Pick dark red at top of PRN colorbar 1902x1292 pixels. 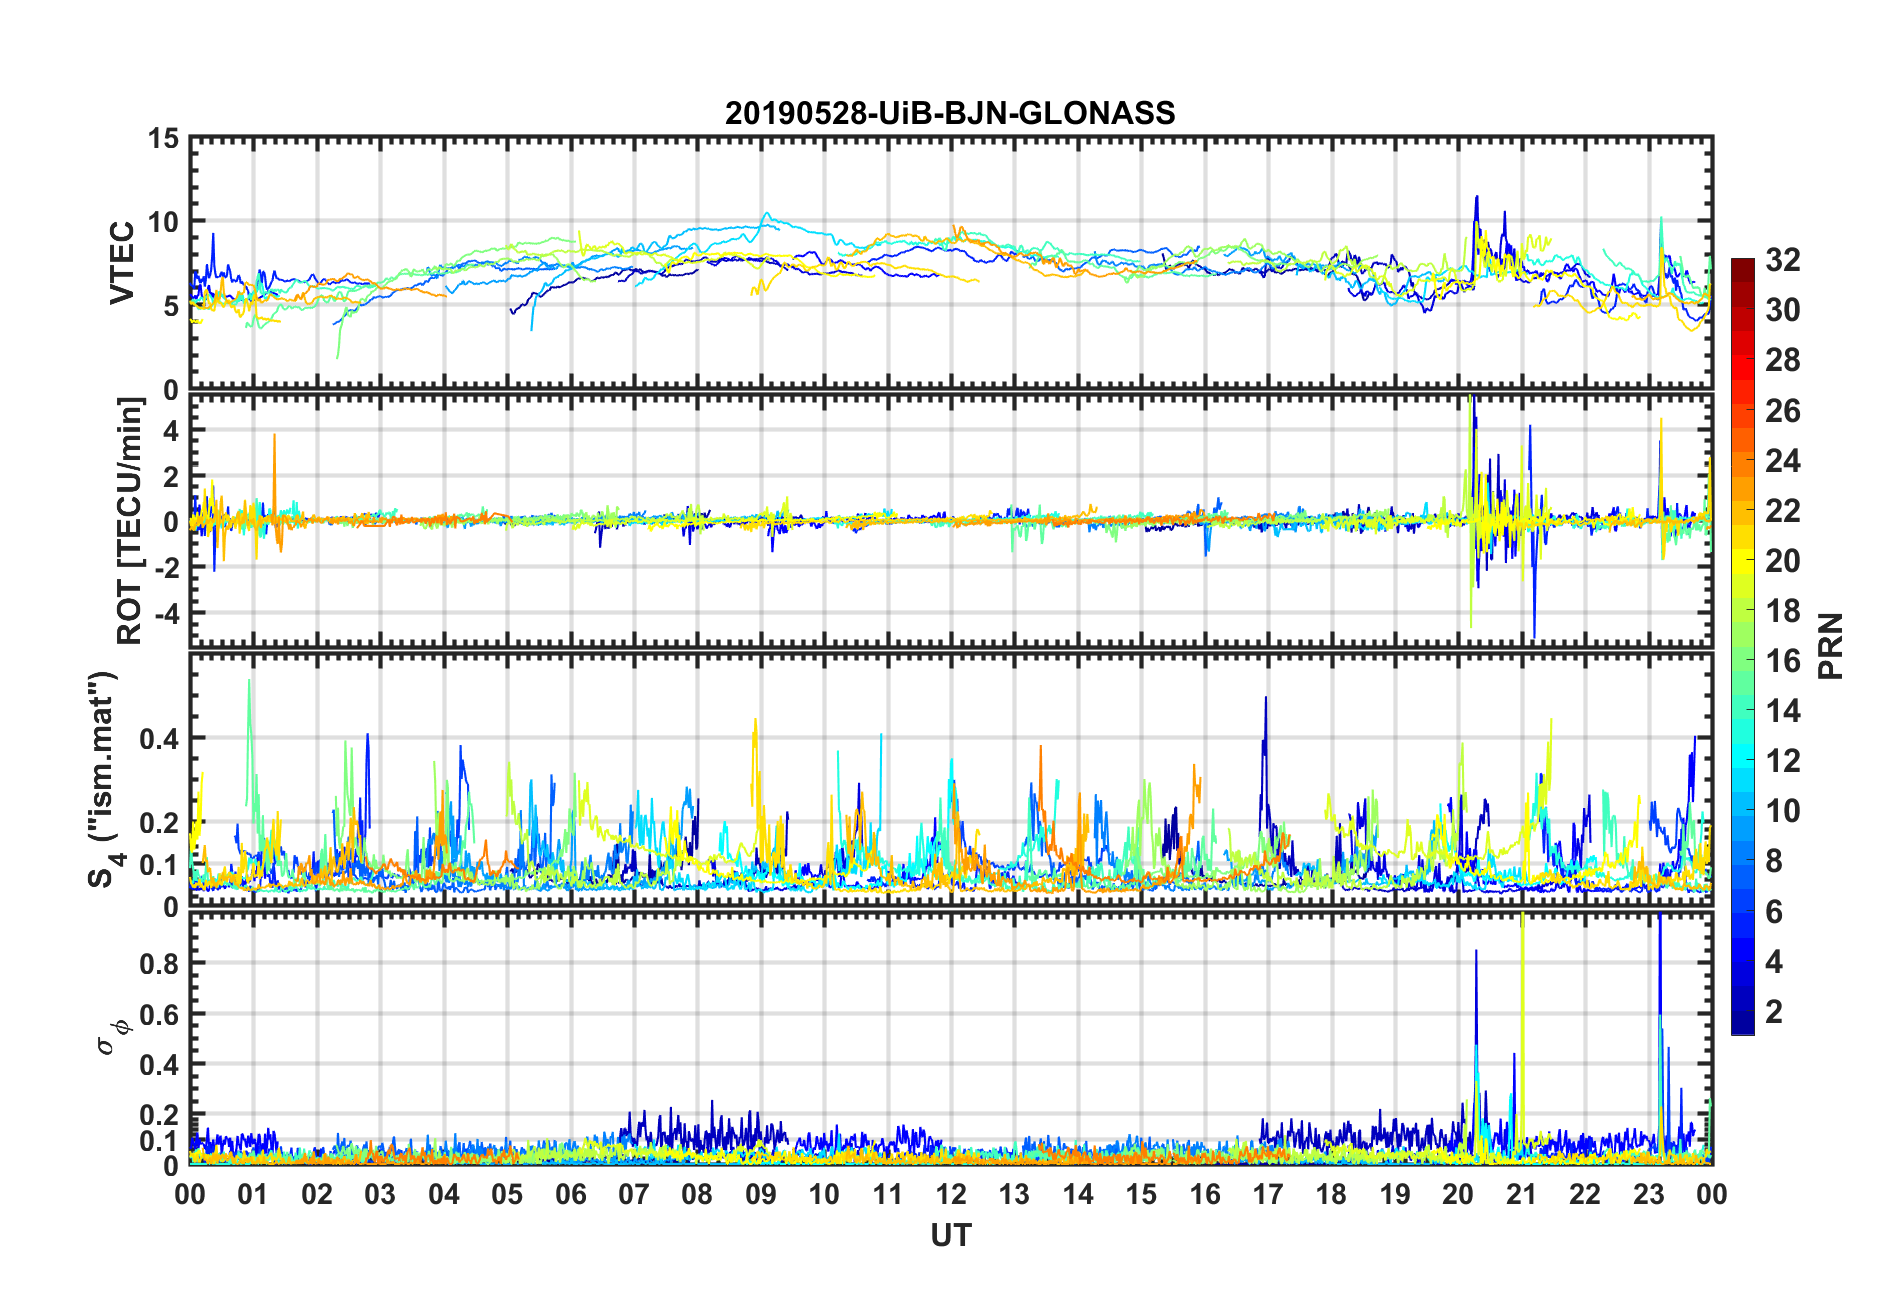click(x=1742, y=265)
